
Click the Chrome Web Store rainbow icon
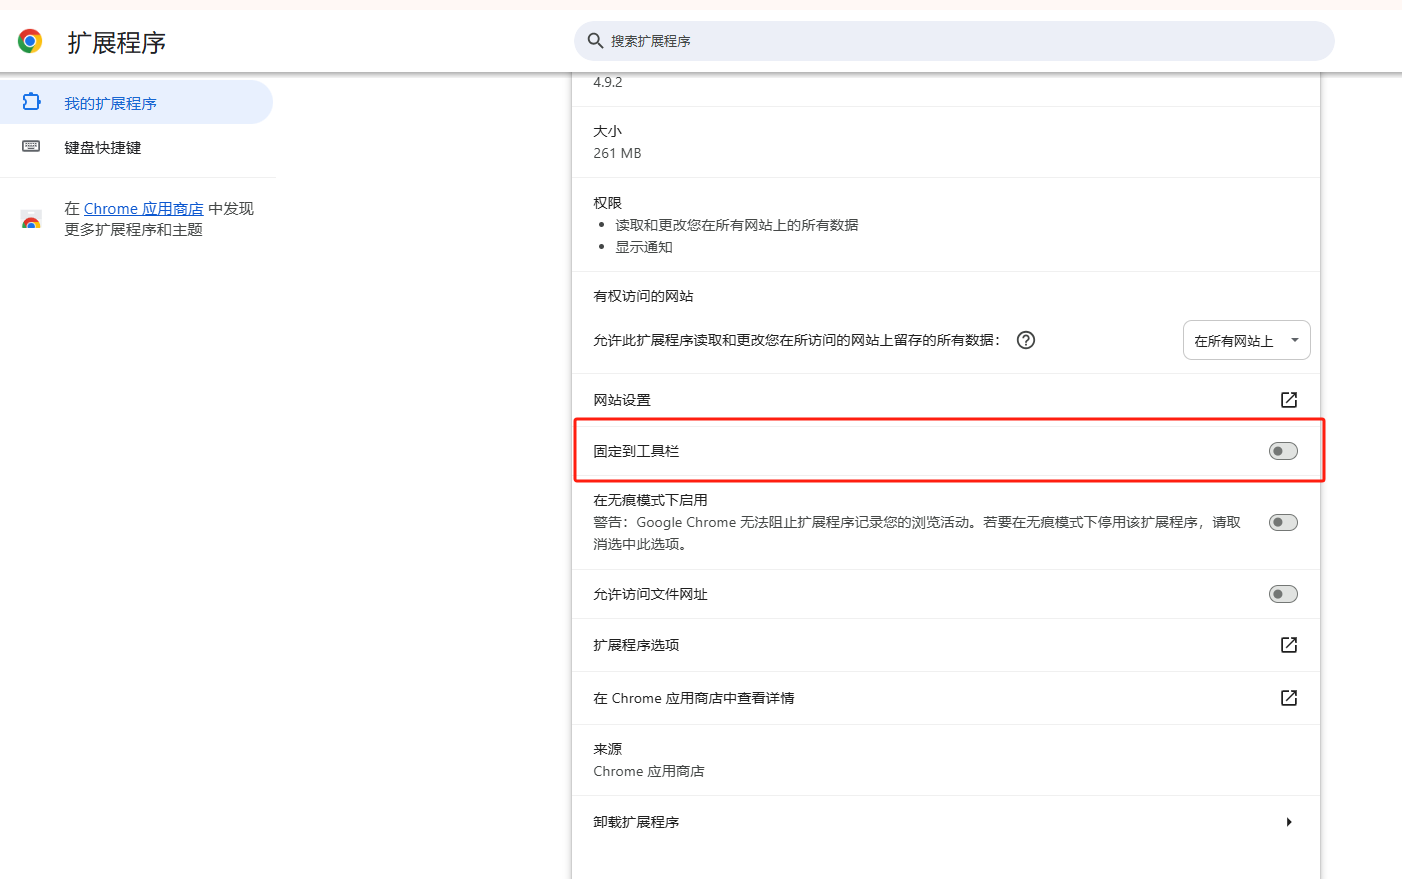[x=31, y=219]
